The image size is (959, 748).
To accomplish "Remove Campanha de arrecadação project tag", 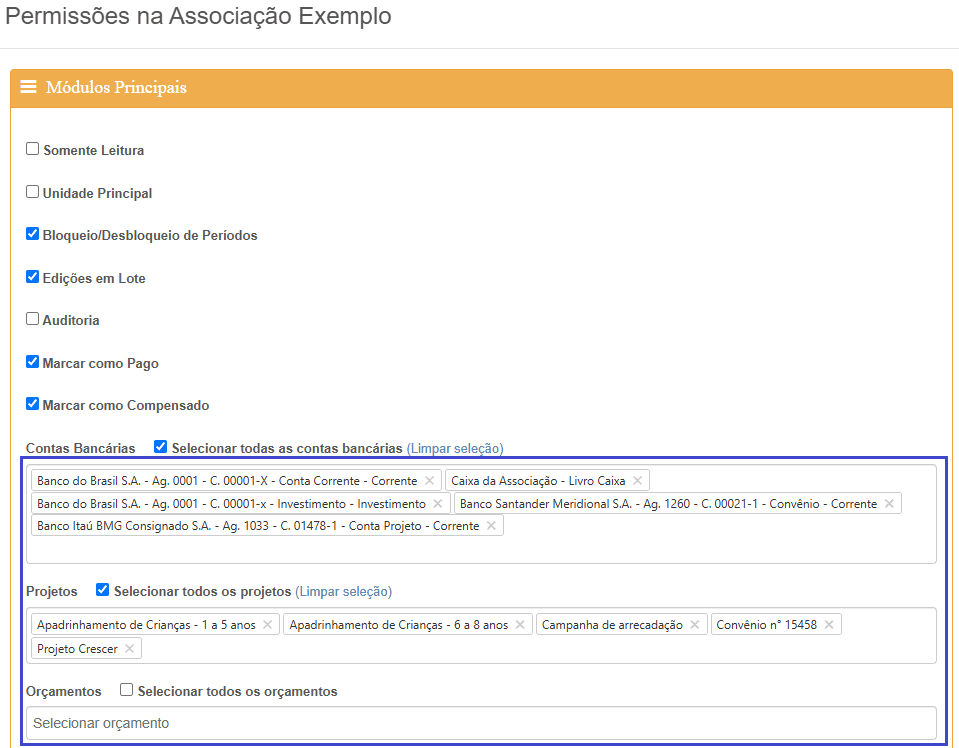I will (695, 624).
